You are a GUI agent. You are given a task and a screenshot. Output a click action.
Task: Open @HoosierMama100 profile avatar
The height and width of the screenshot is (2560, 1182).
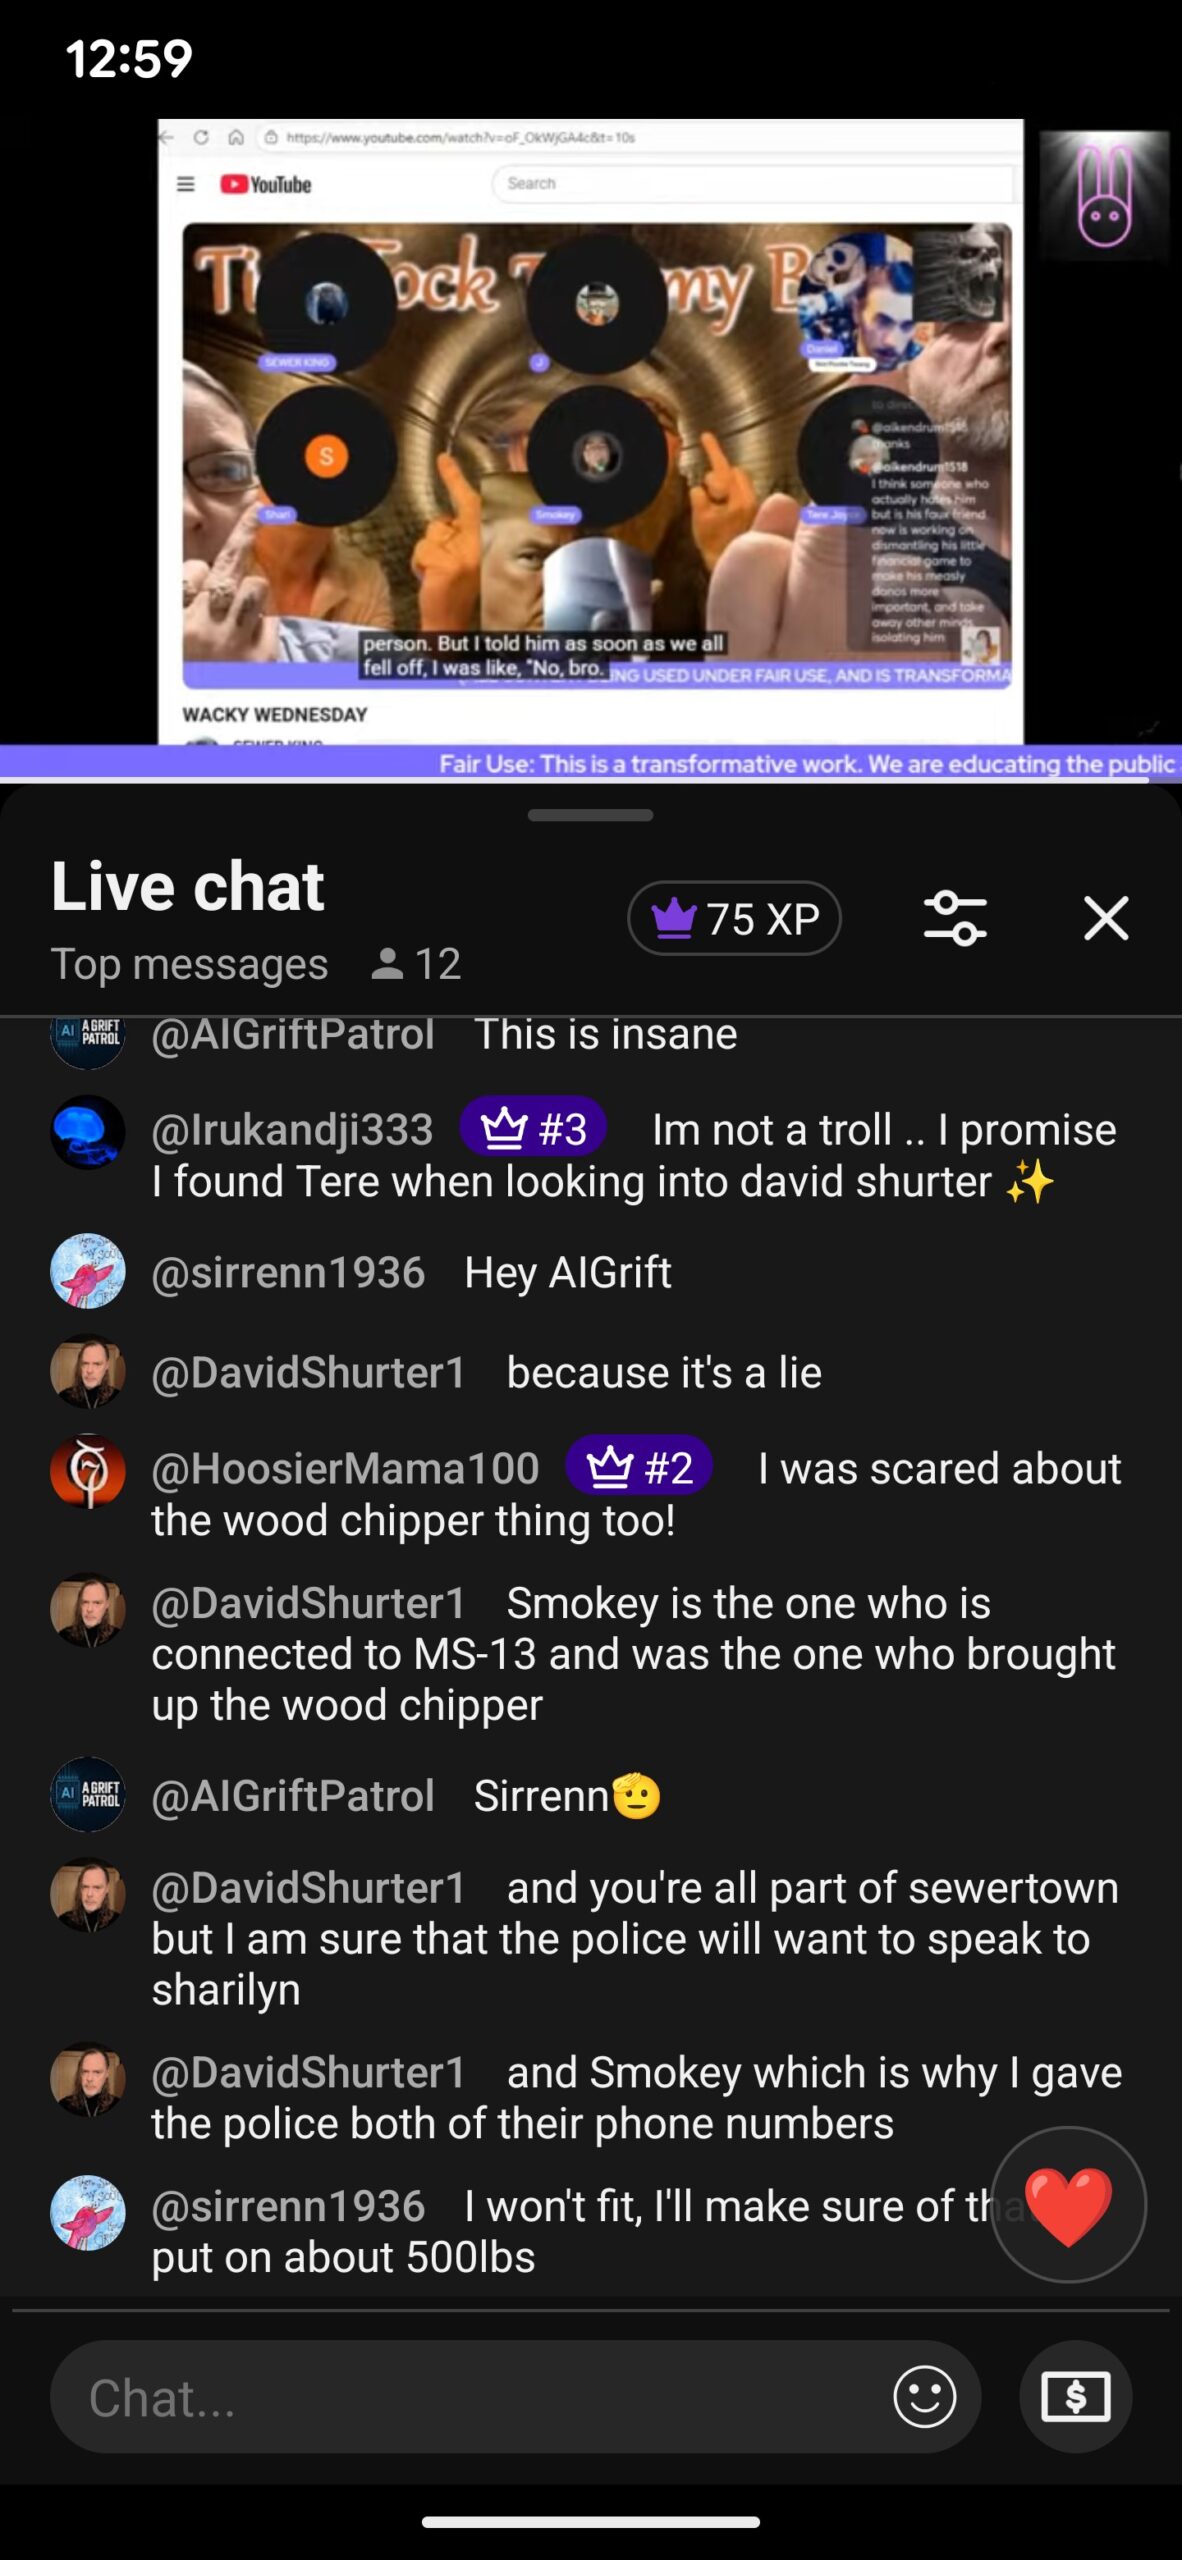(88, 1471)
